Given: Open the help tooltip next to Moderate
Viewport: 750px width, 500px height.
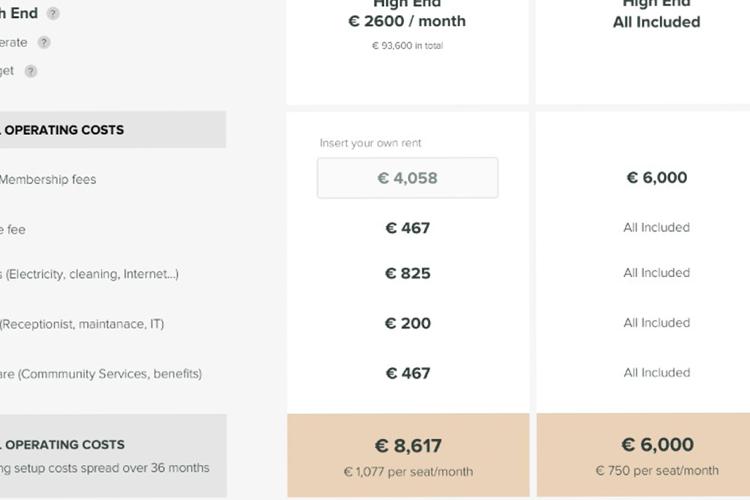Looking at the screenshot, I should coord(44,43).
